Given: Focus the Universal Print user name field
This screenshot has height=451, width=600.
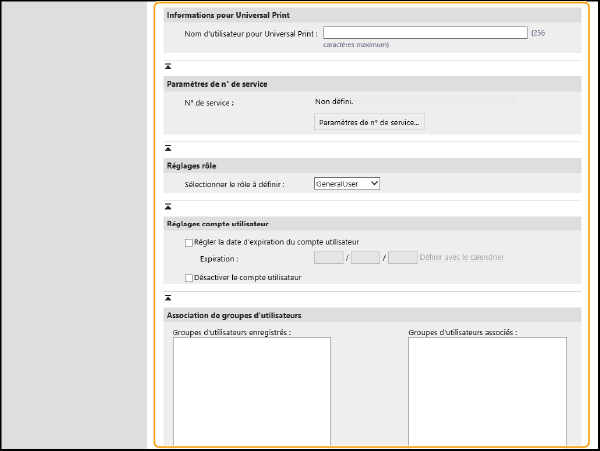Looking at the screenshot, I should point(425,33).
